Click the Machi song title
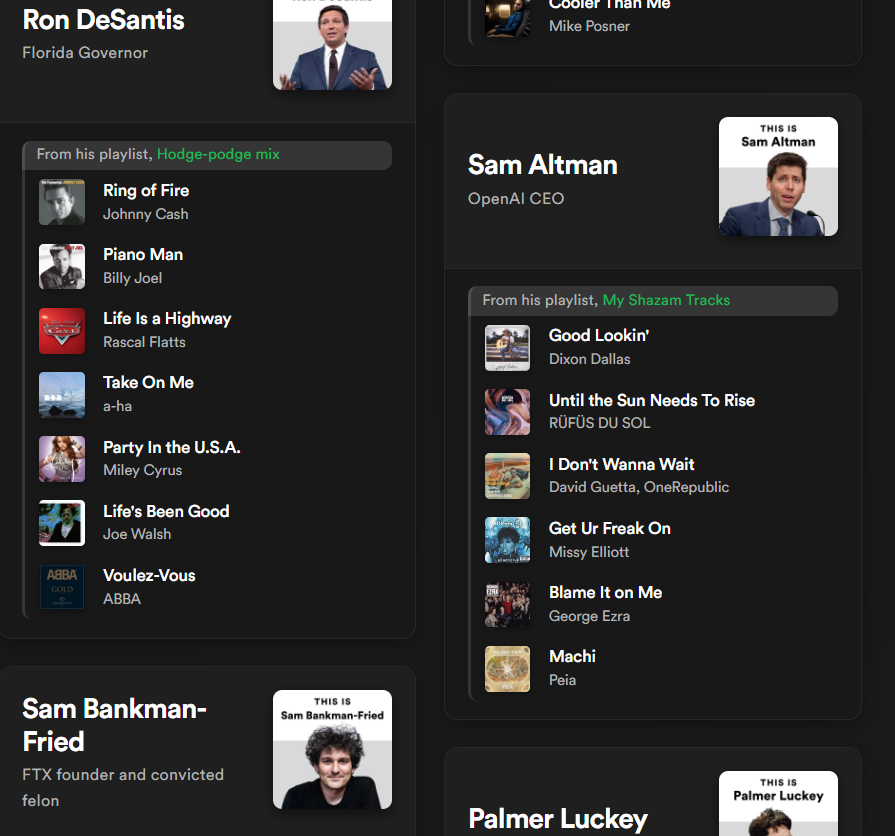895x836 pixels. tap(572, 656)
